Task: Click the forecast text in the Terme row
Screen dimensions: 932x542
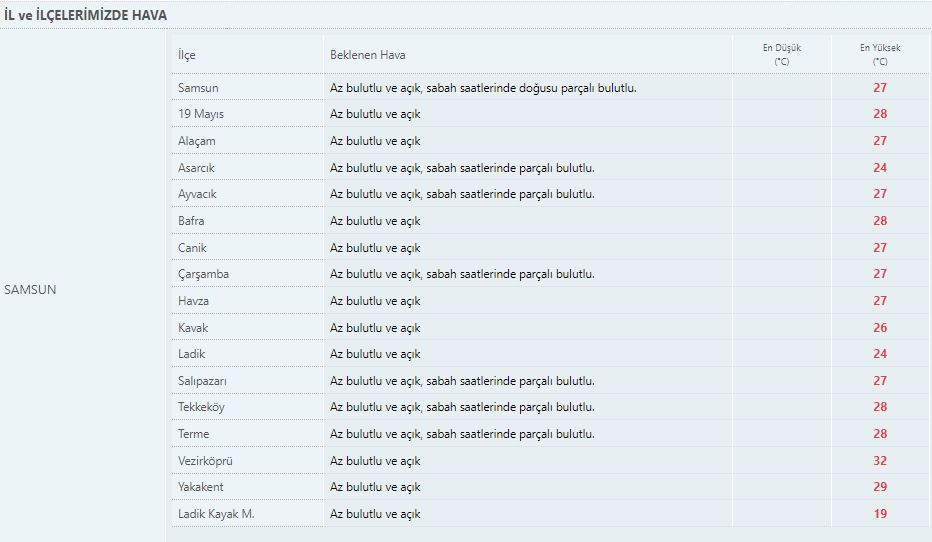Action: click(462, 434)
